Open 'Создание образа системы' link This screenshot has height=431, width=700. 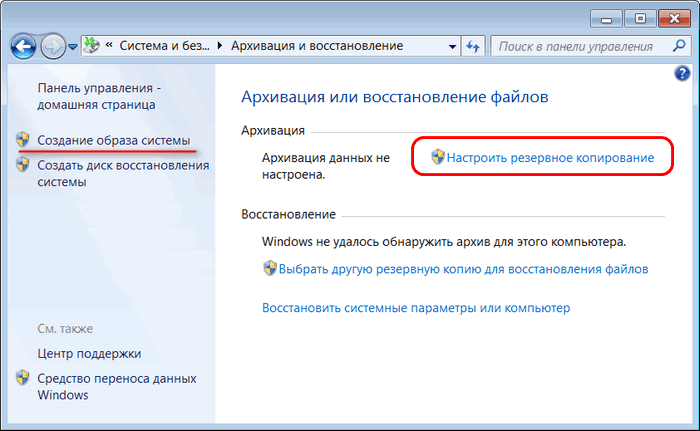[113, 140]
